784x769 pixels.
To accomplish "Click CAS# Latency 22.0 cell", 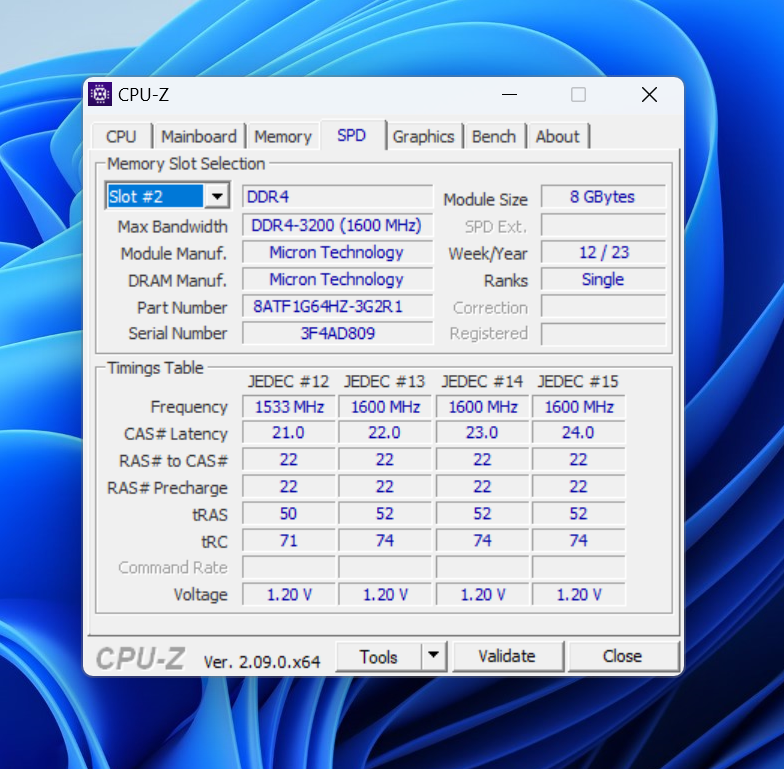I will coord(385,432).
